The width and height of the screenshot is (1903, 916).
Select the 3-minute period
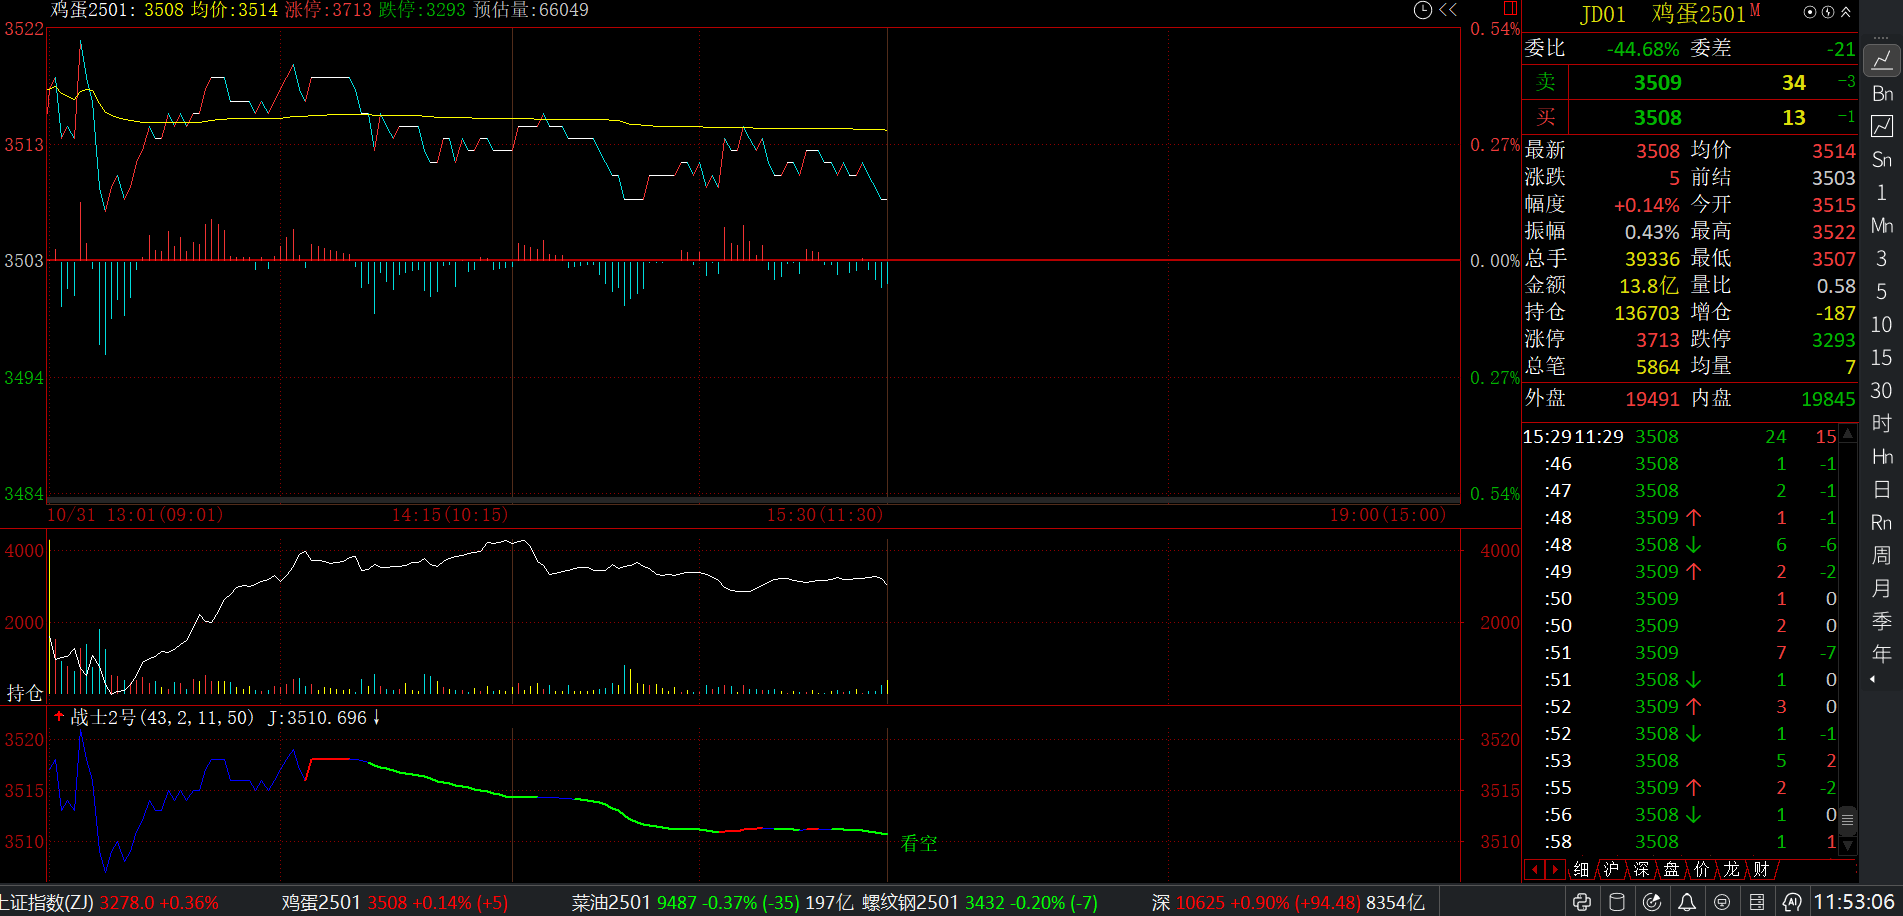(x=1882, y=258)
